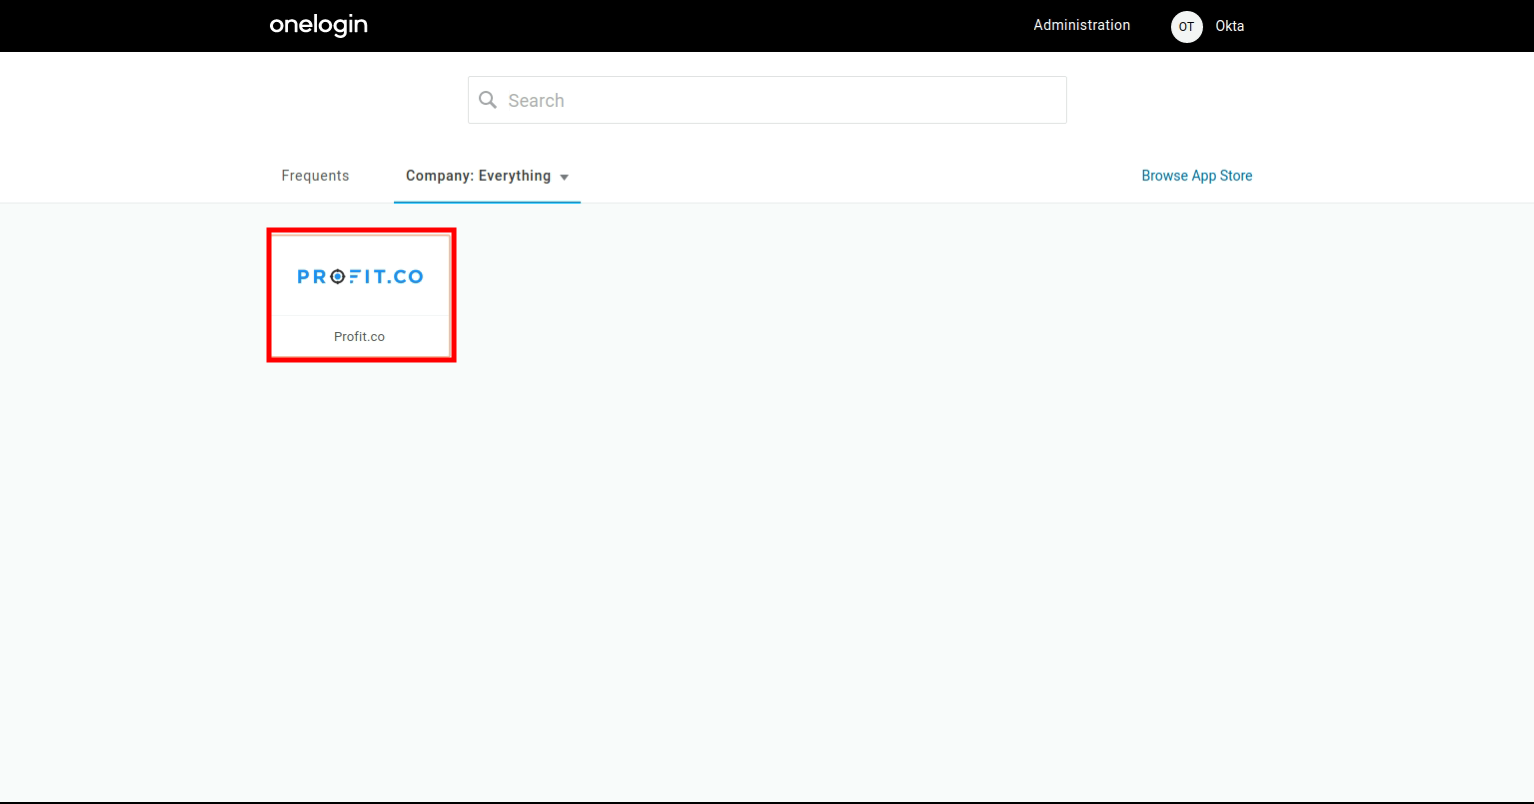The height and width of the screenshot is (804, 1534).
Task: Click the onelogin logo
Action: 318,25
